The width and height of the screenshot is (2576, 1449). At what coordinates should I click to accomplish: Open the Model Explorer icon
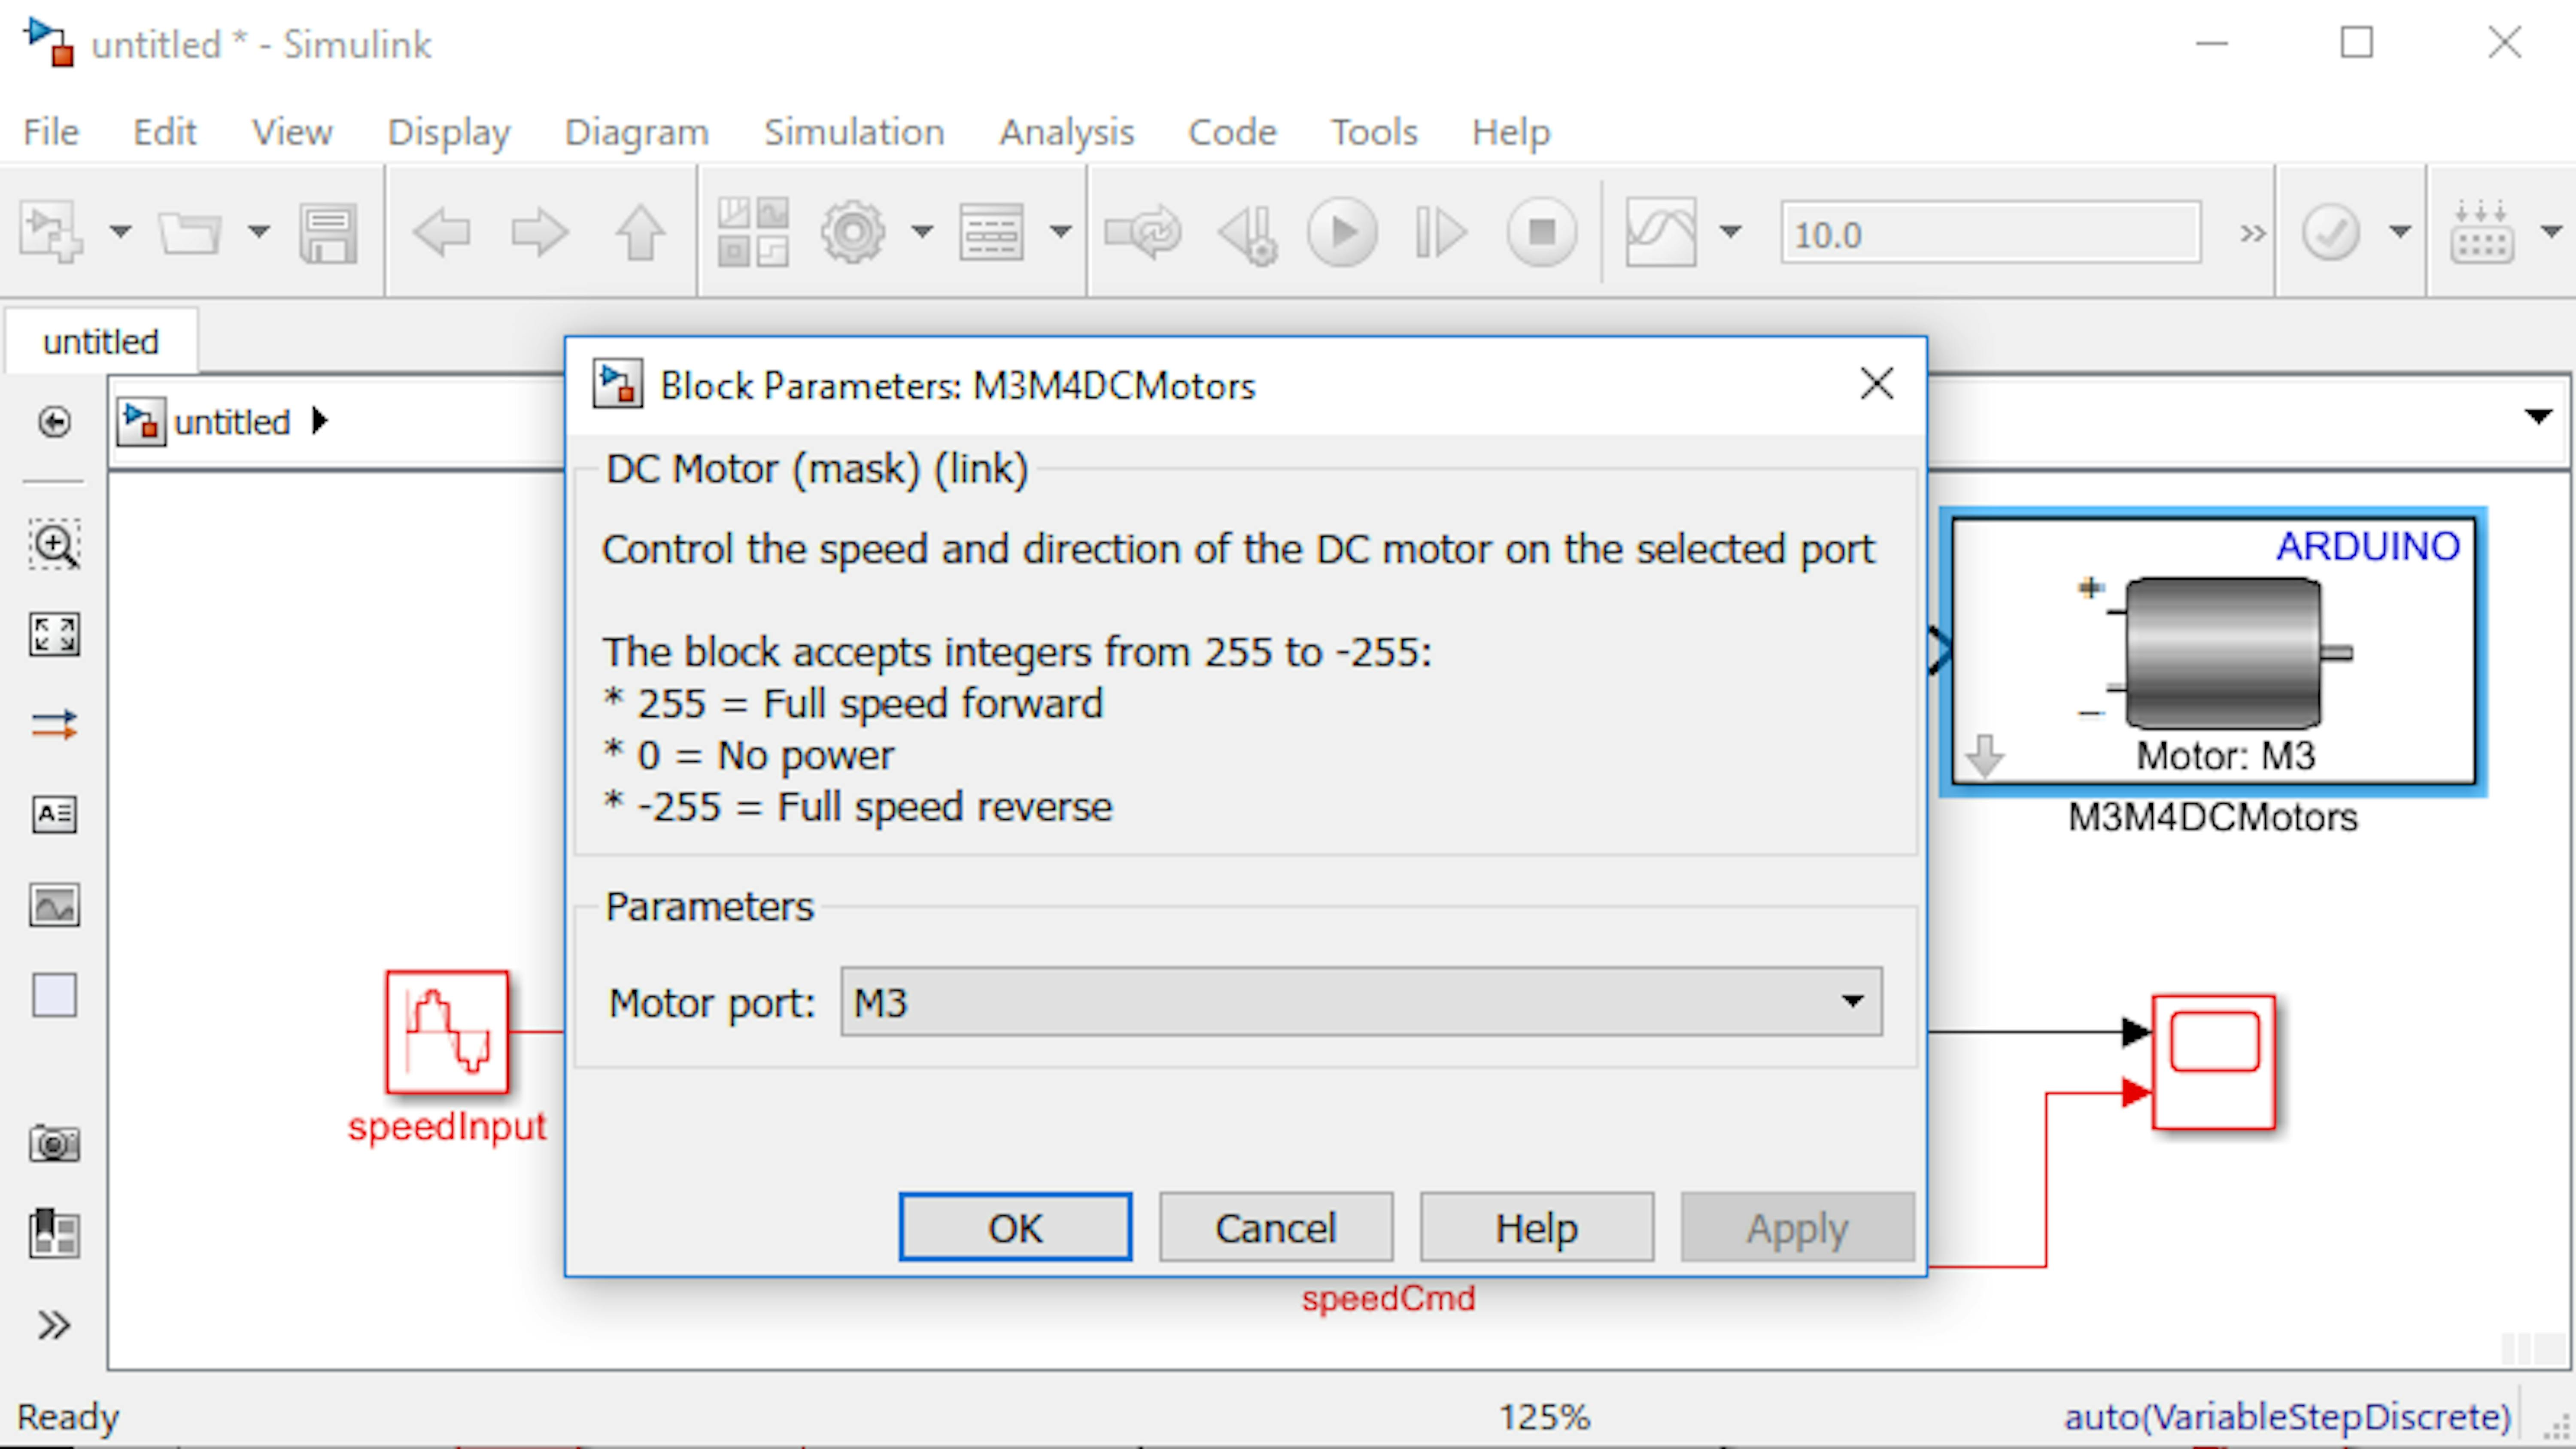click(x=991, y=233)
